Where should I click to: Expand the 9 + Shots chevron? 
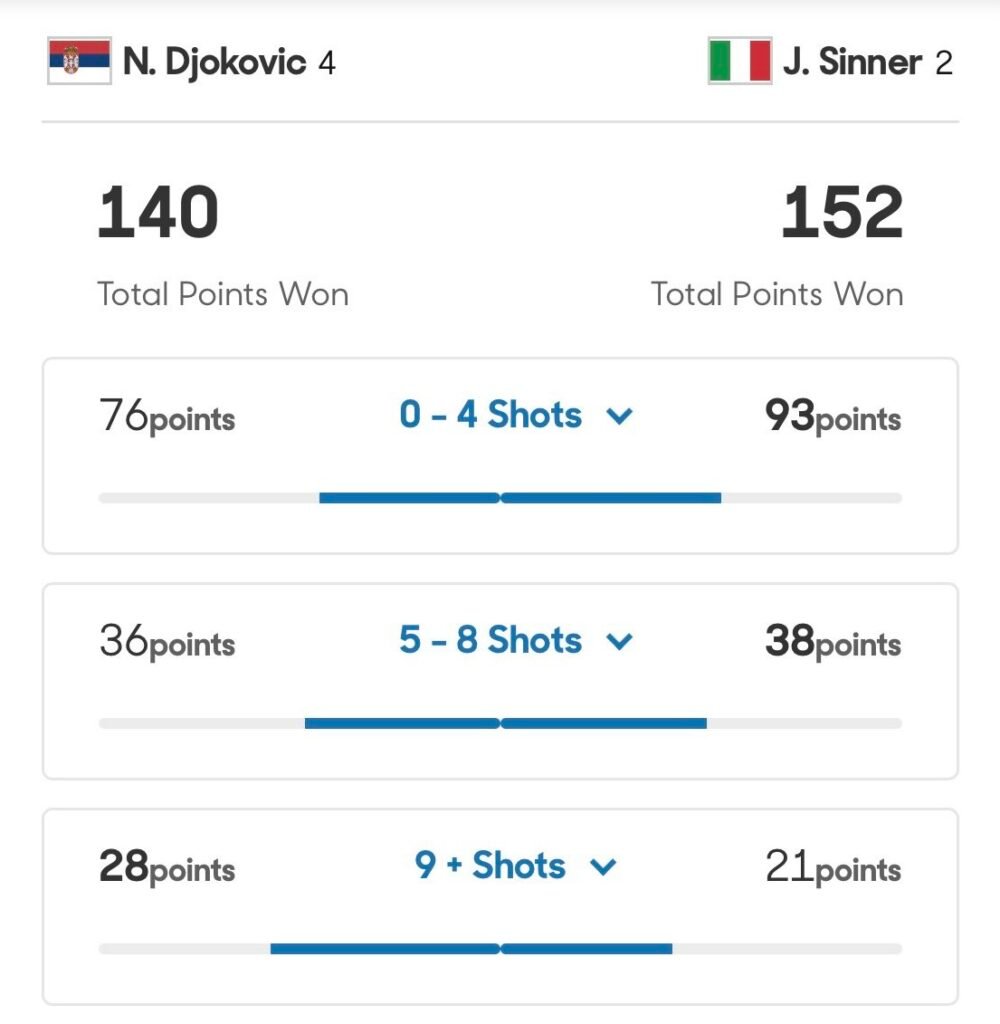[x=603, y=866]
